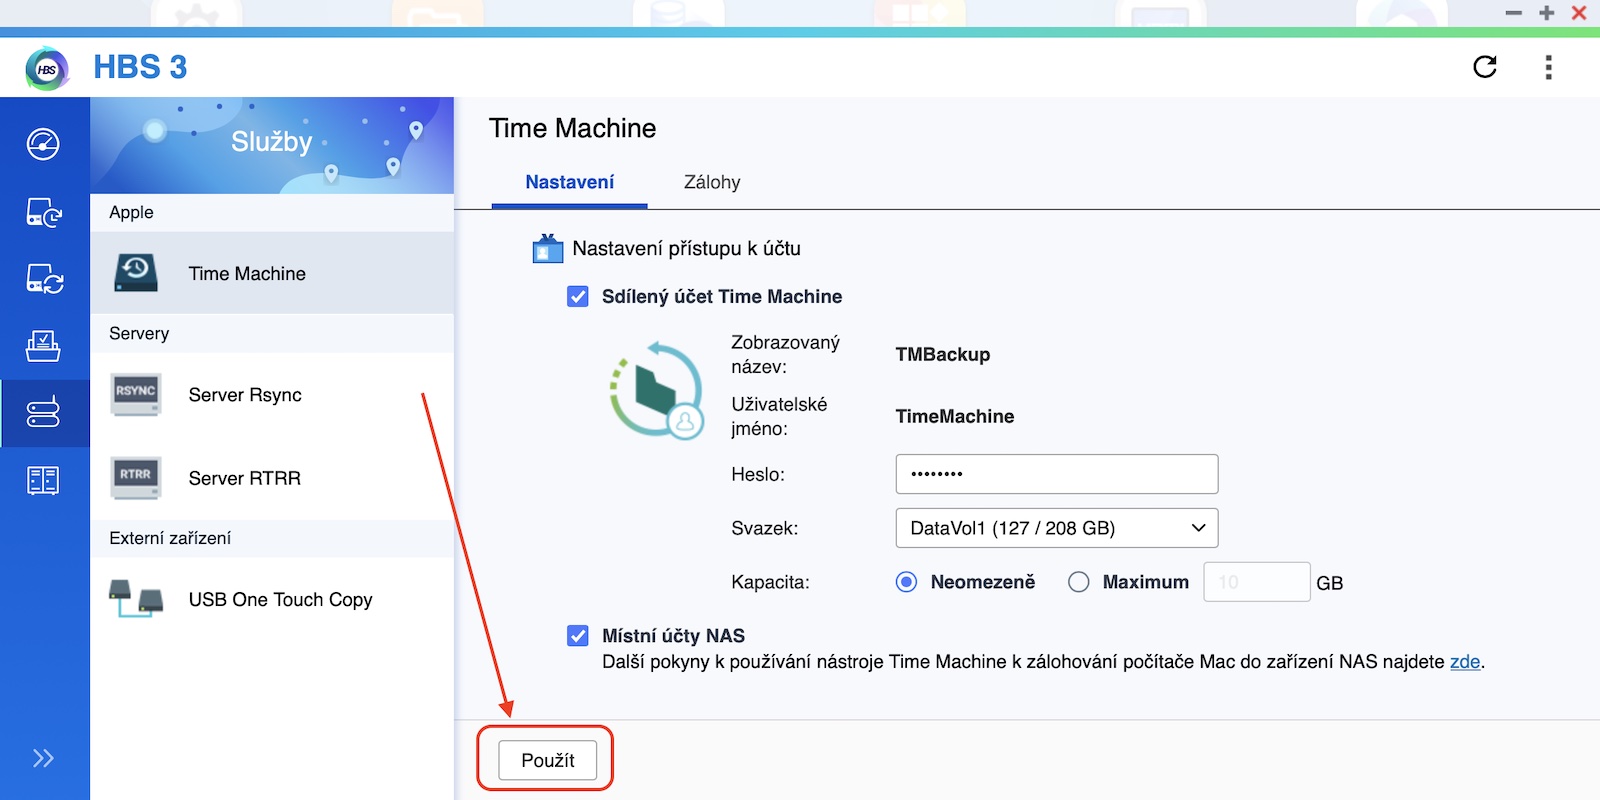Open the Sync jobs sidebar icon
The height and width of the screenshot is (800, 1600).
pyautogui.click(x=44, y=279)
